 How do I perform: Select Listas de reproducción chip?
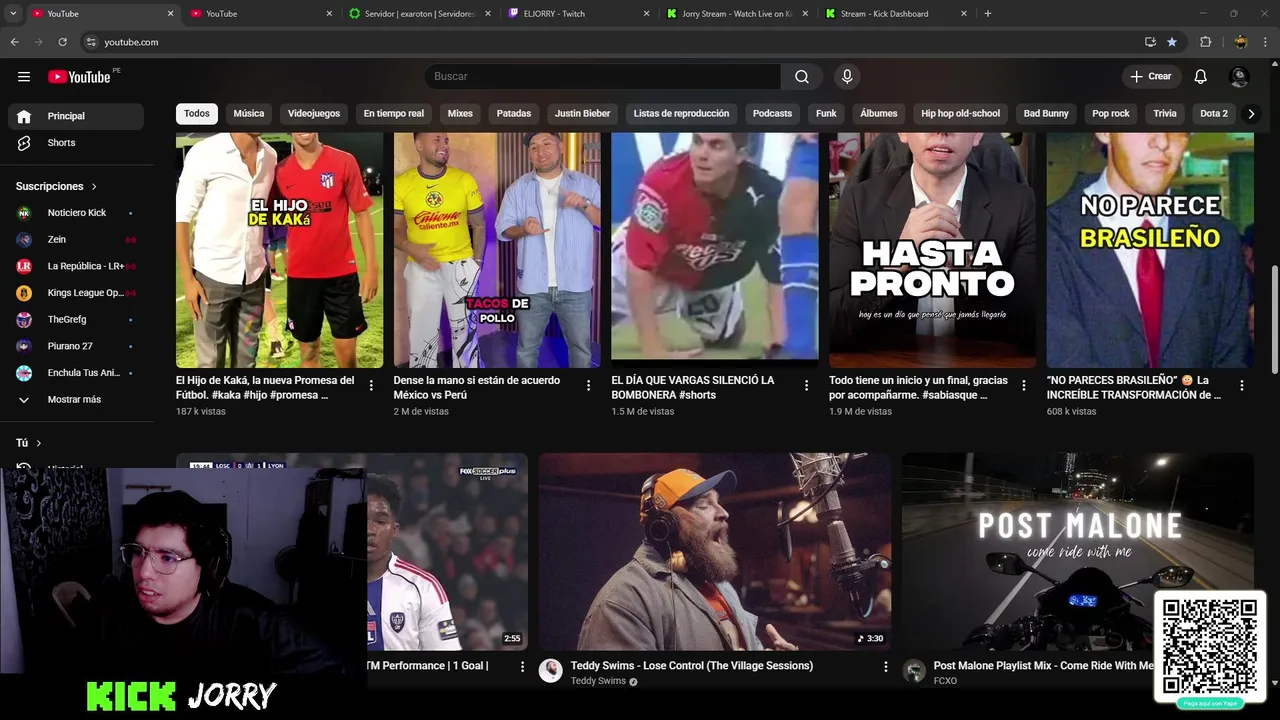tap(681, 113)
